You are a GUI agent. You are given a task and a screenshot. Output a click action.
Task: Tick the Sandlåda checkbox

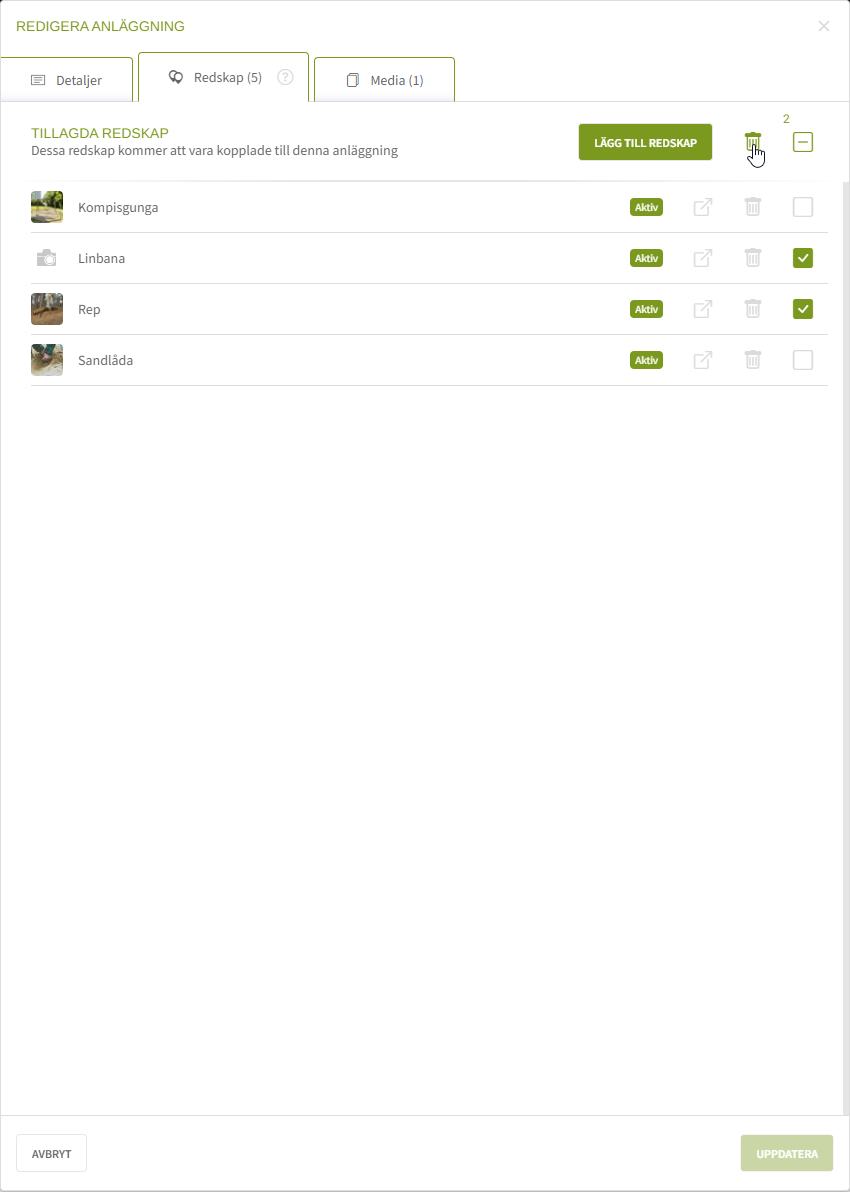tap(803, 360)
